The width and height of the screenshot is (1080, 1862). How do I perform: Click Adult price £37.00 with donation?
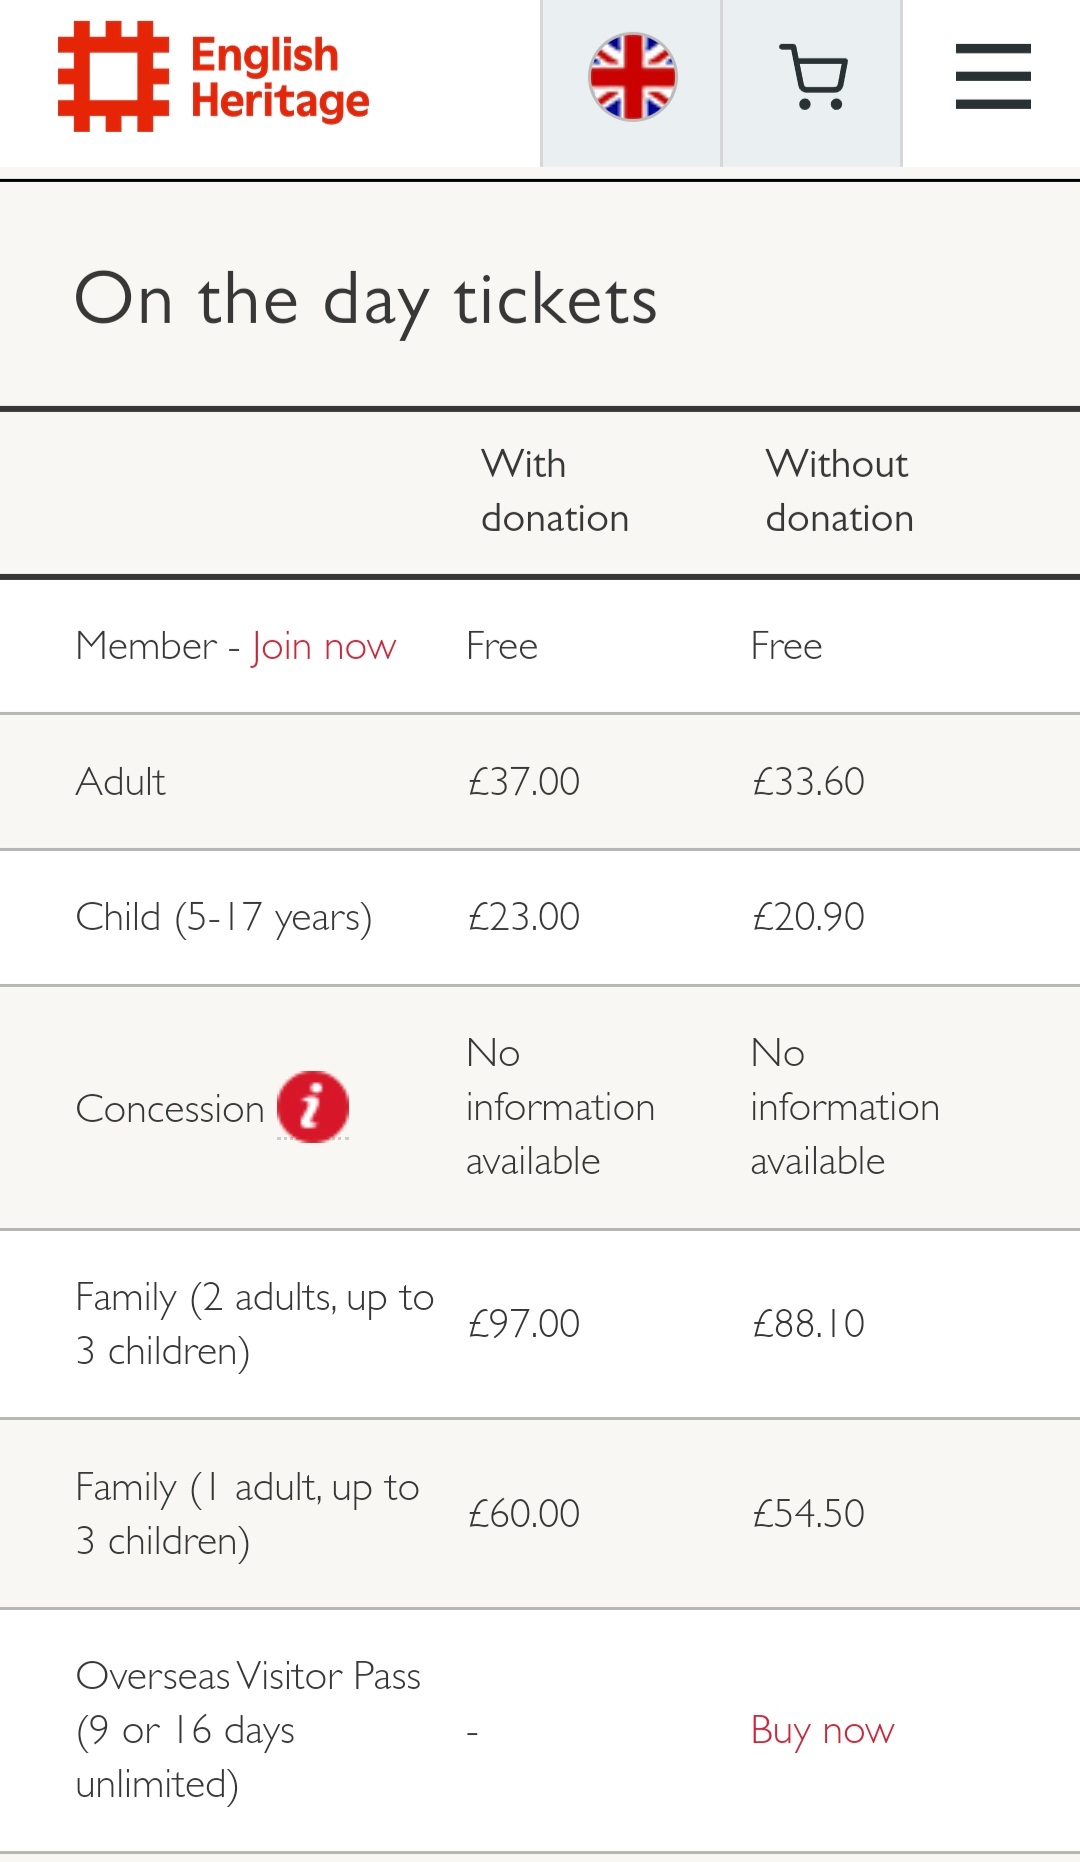click(523, 781)
